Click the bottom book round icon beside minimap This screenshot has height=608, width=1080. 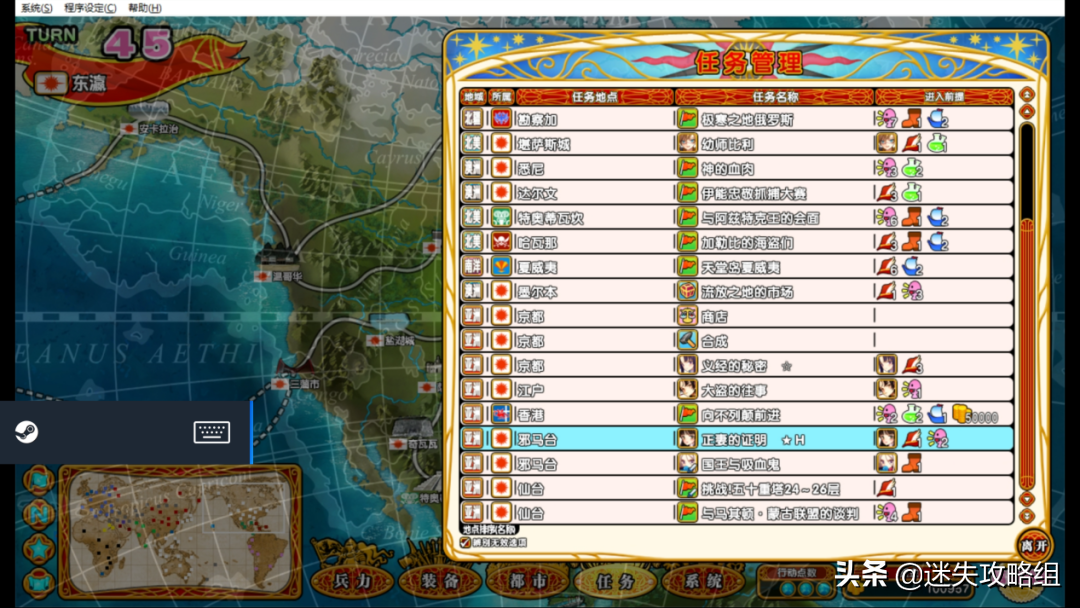tap(39, 583)
